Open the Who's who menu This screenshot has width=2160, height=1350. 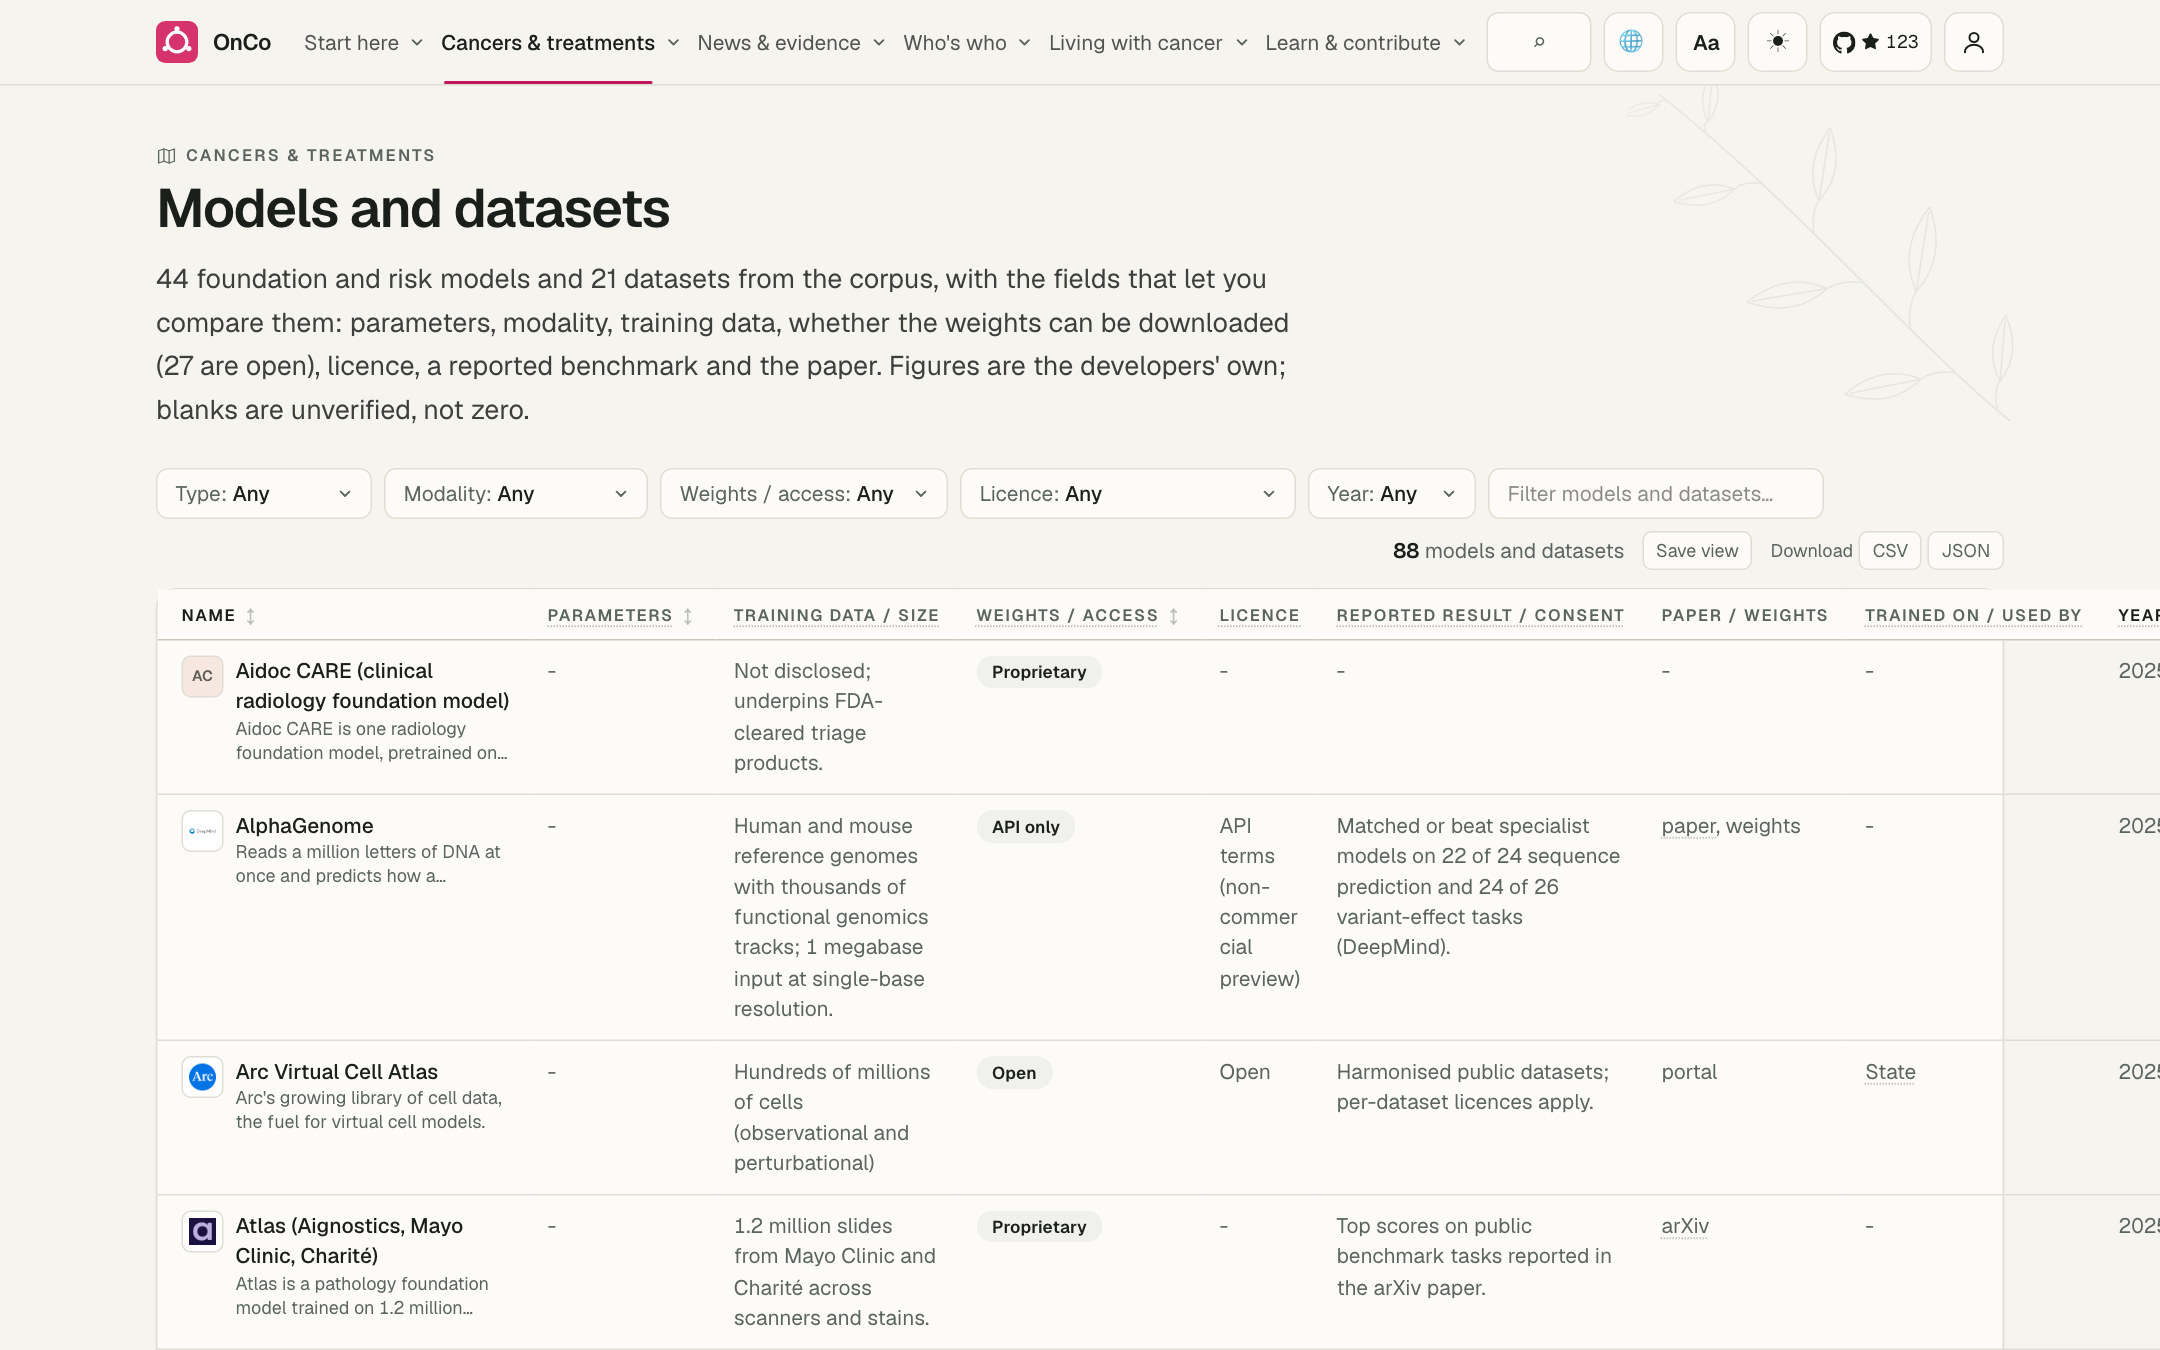pos(967,43)
